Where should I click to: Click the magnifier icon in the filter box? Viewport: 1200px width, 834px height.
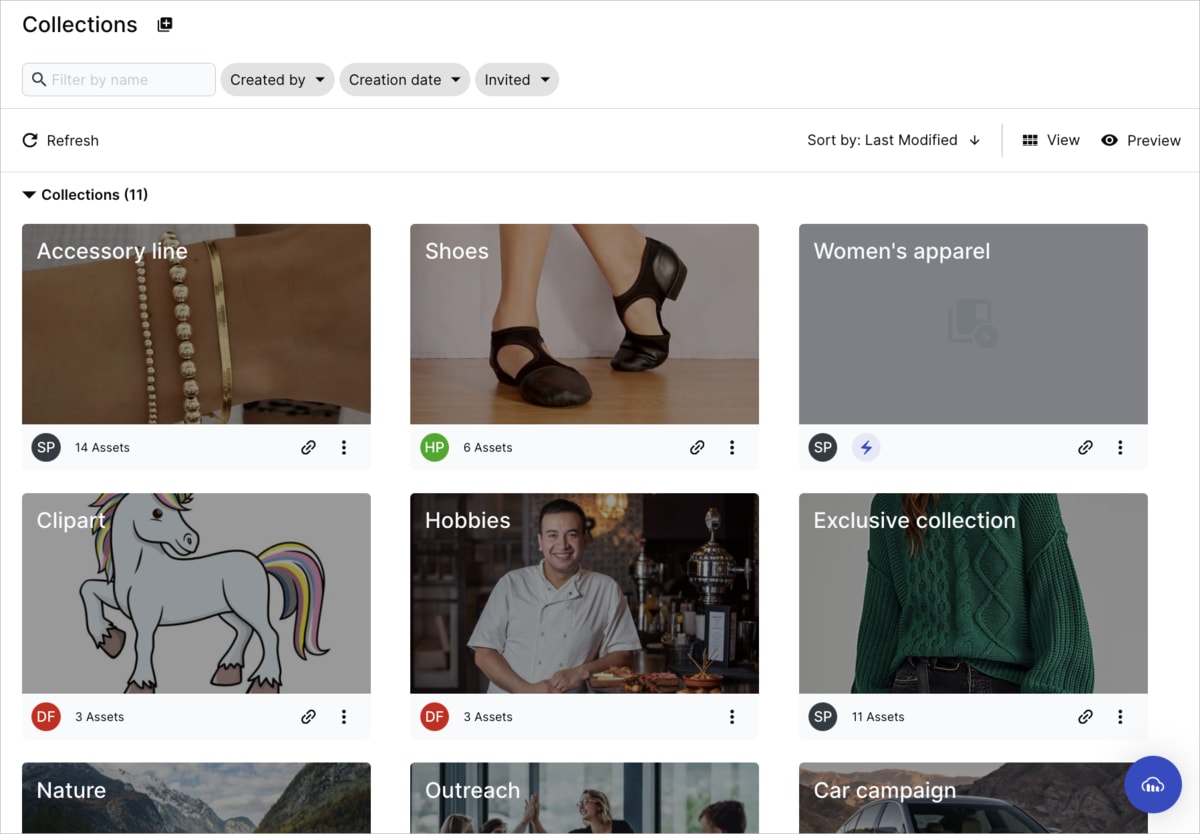39,79
